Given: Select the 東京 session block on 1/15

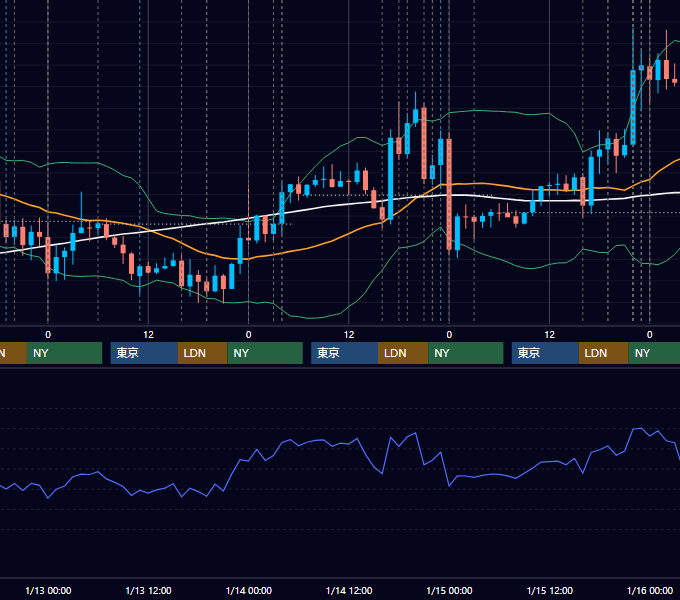Looking at the screenshot, I should click(545, 353).
